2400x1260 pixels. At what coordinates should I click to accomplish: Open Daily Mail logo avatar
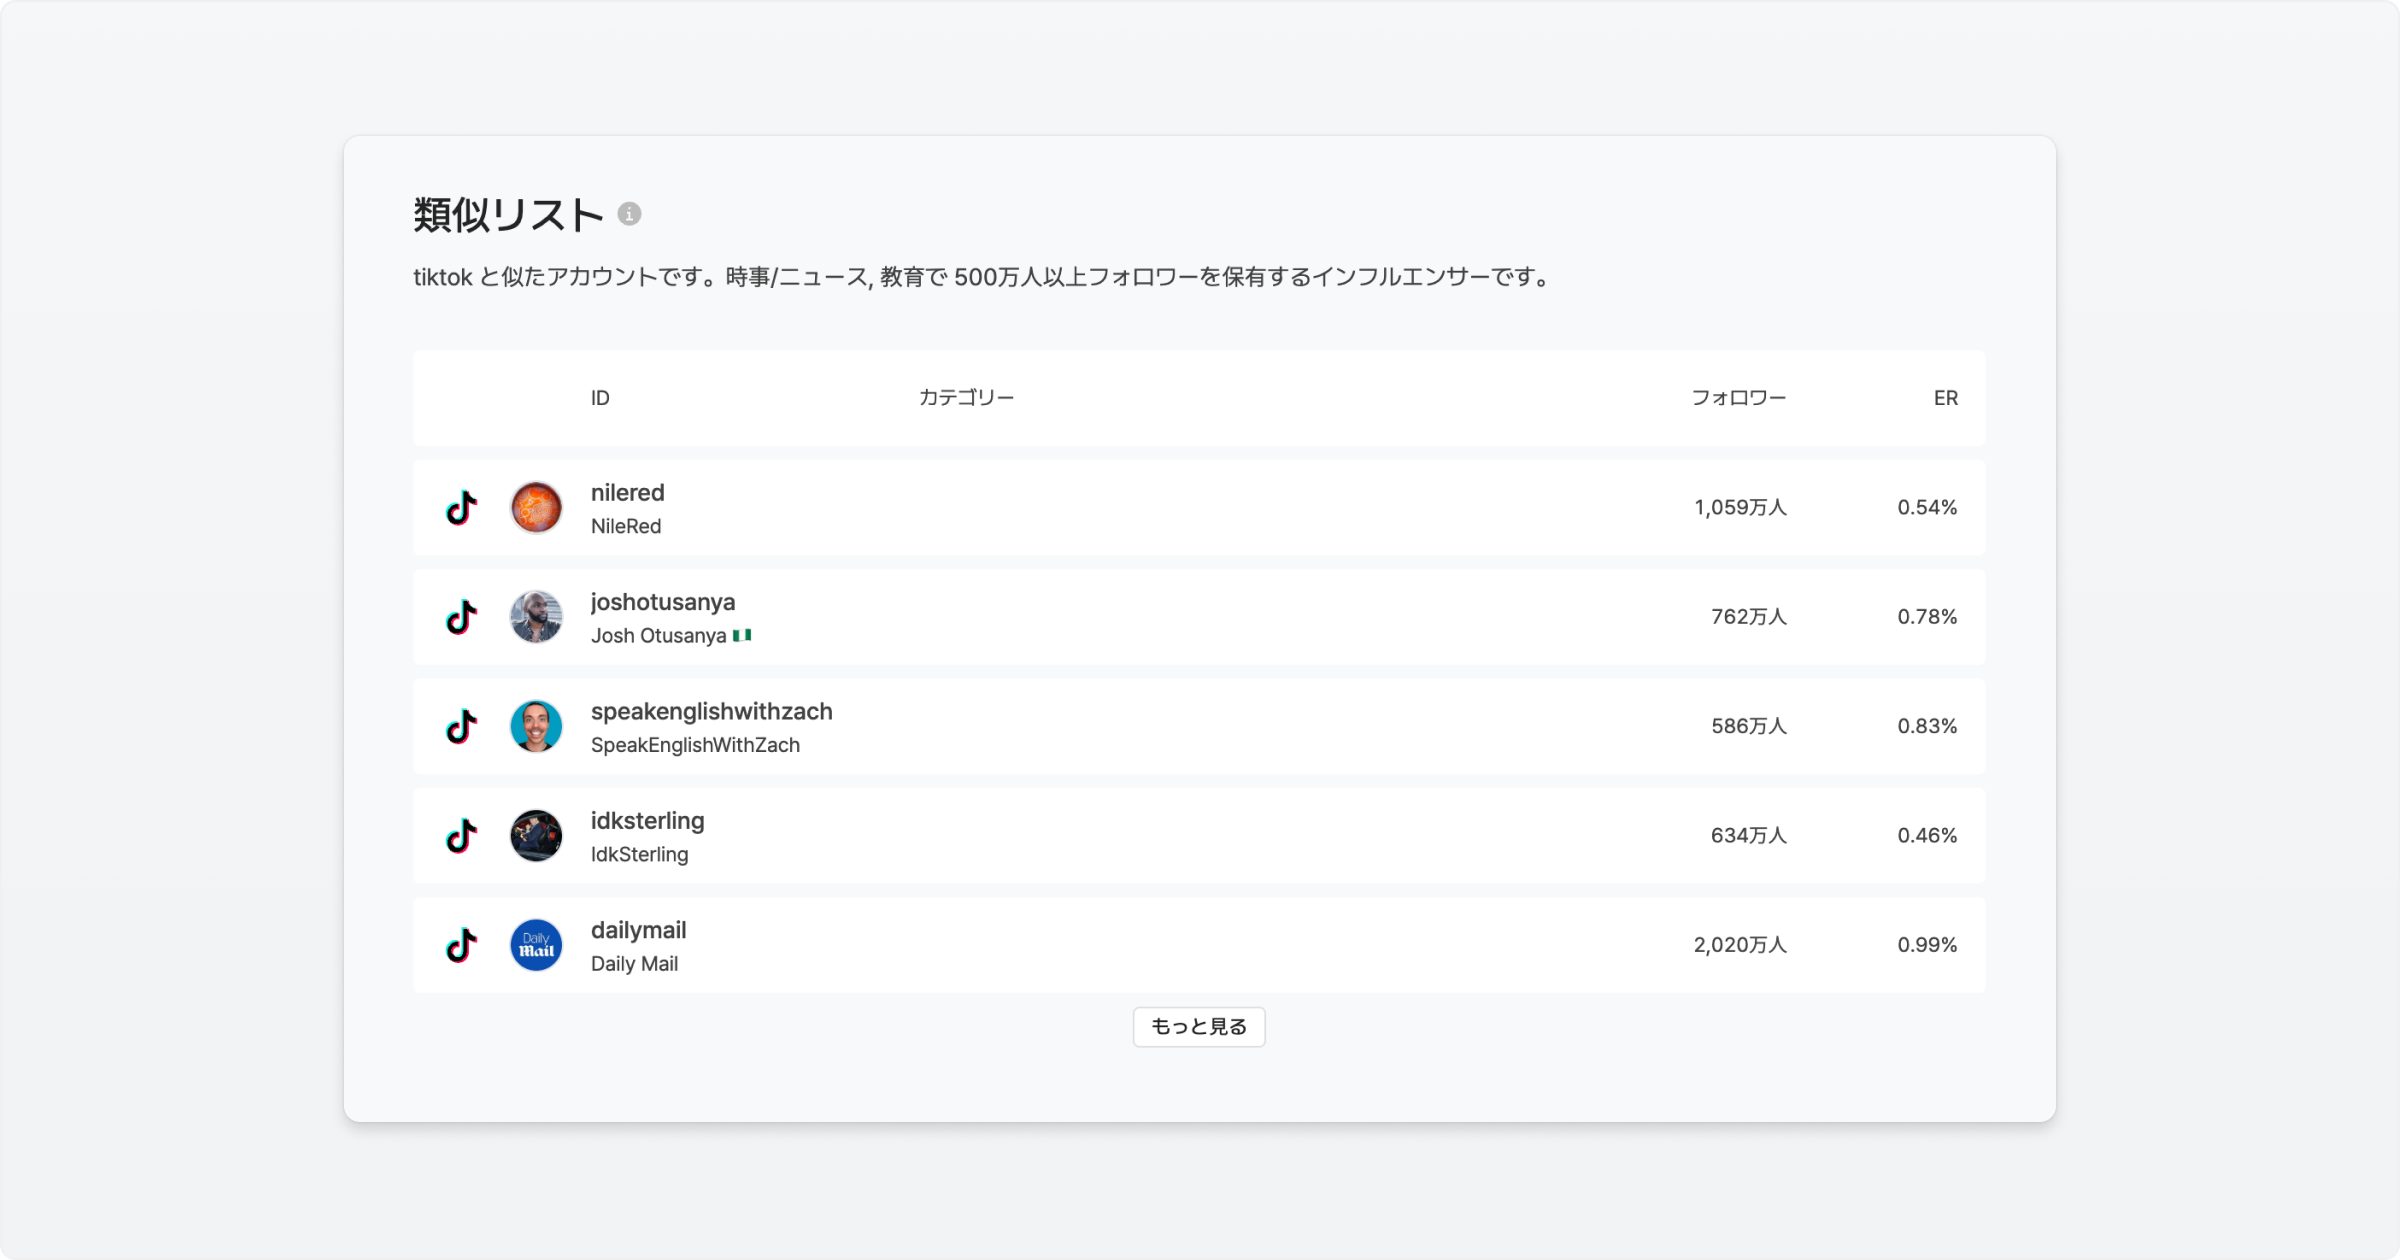point(536,945)
